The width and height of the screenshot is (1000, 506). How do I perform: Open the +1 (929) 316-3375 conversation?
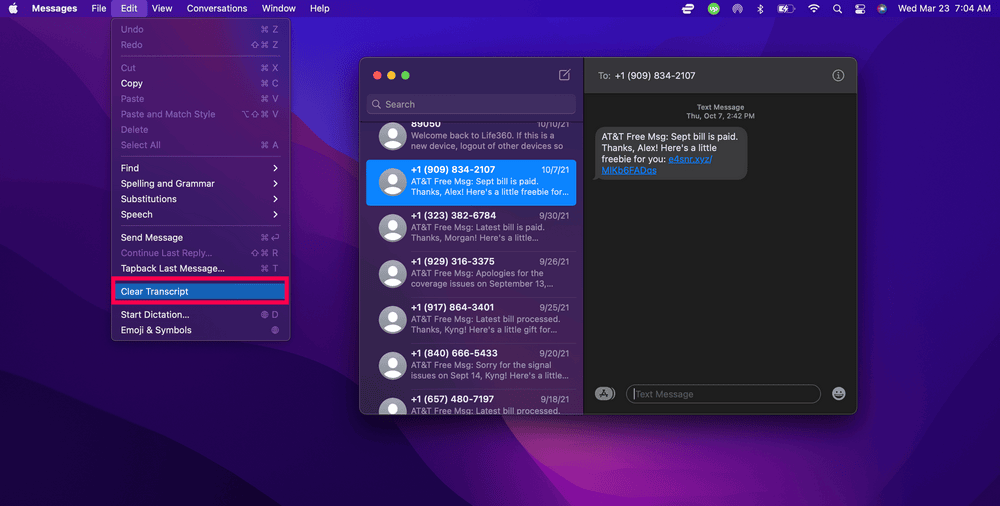click(x=471, y=274)
